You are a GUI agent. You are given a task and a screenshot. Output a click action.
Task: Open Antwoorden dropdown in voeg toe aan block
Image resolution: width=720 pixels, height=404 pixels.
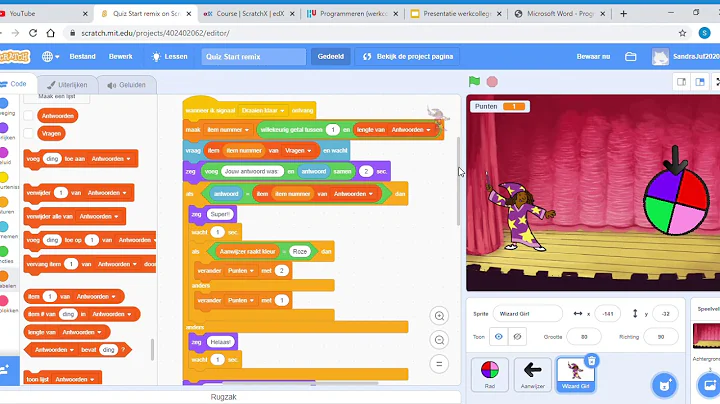111,159
